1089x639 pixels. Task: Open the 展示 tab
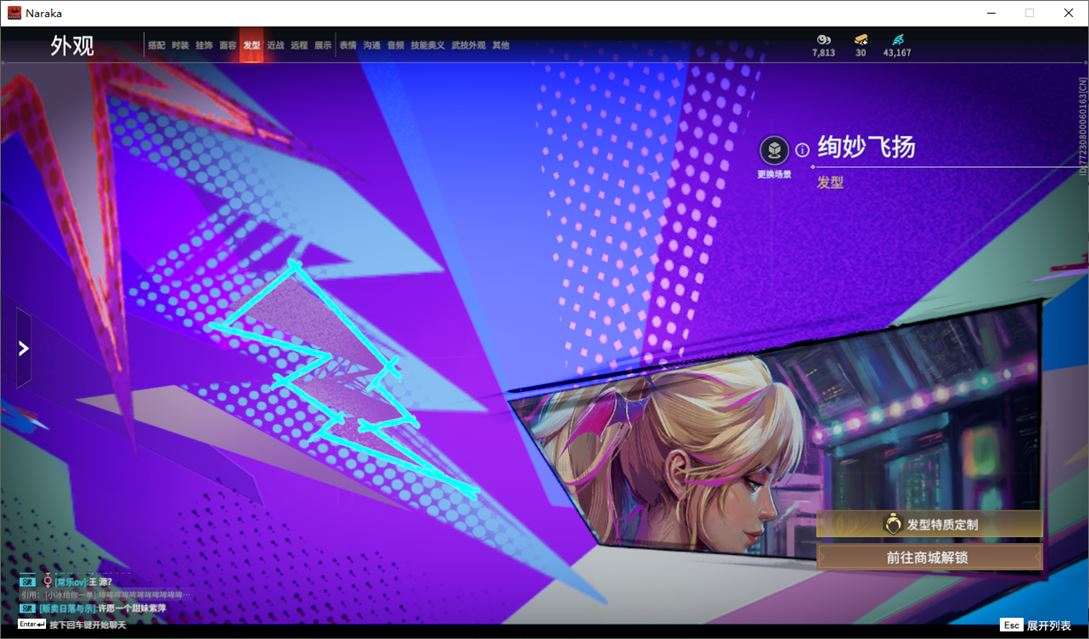click(323, 45)
